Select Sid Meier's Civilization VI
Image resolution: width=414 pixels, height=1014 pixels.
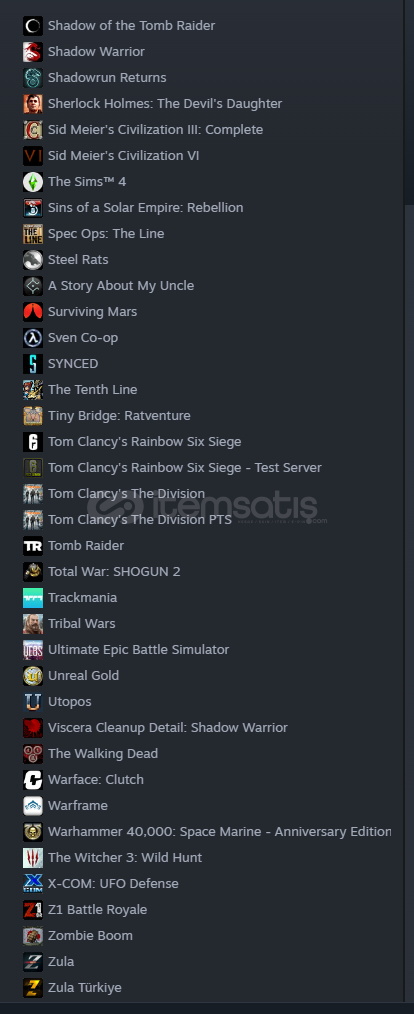[x=124, y=156]
